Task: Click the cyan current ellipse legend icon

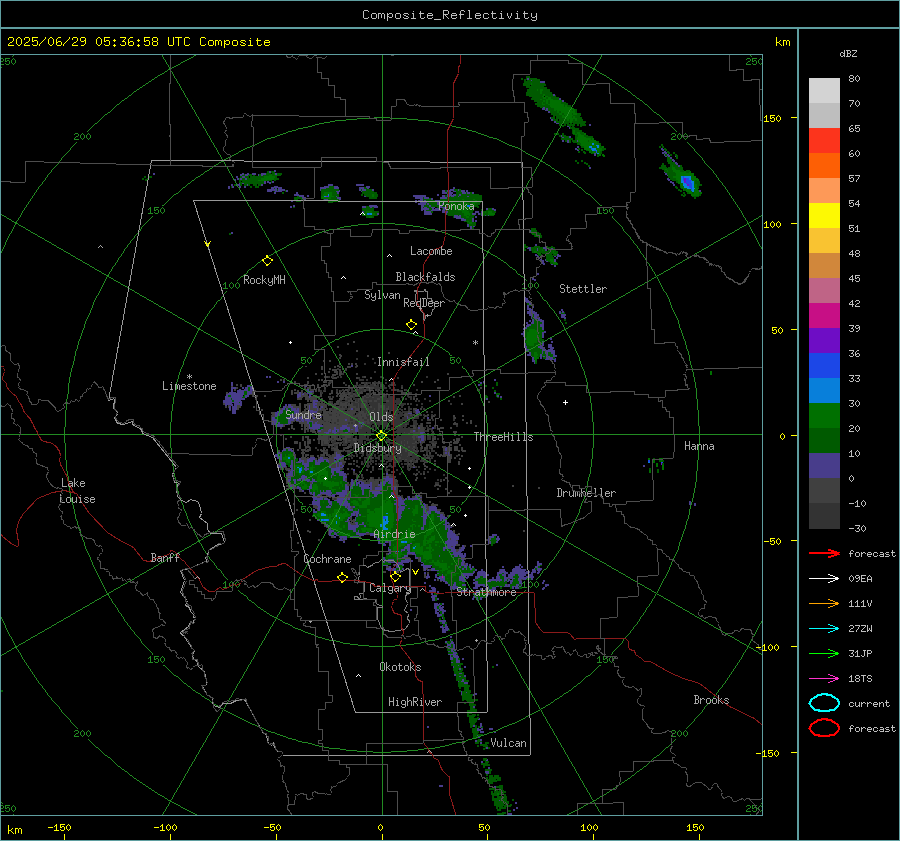Action: 824,703
